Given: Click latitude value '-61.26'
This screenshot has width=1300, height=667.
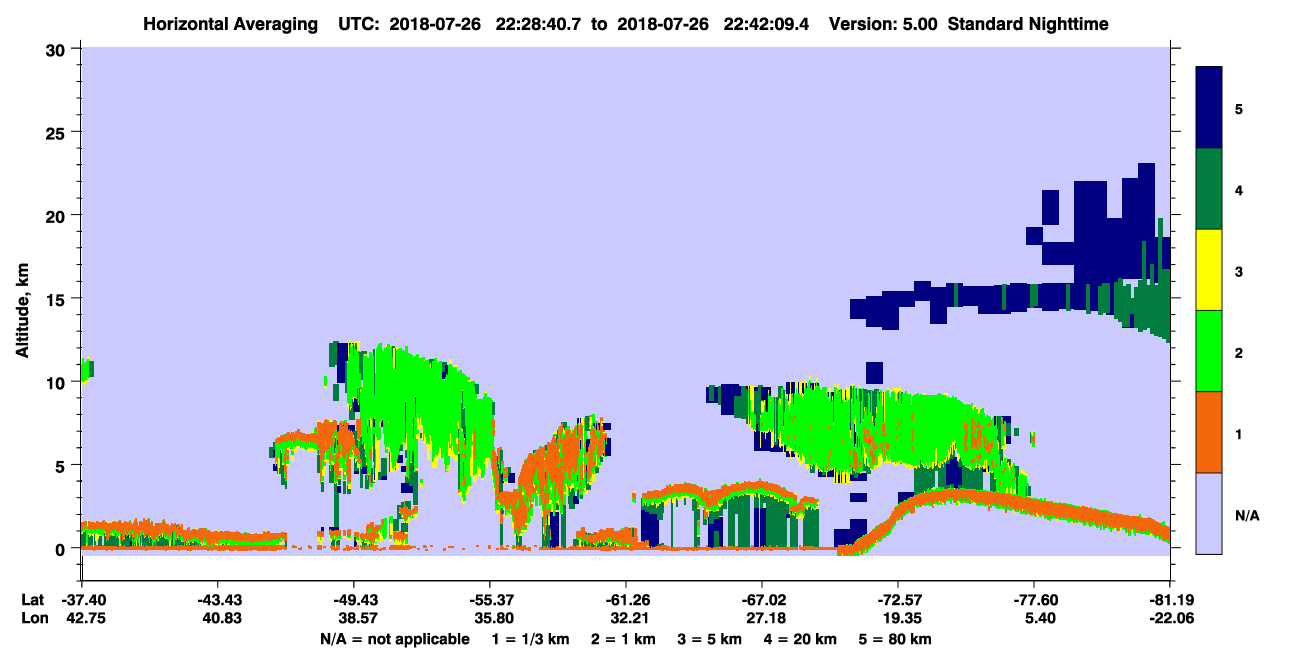Looking at the screenshot, I should (625, 600).
